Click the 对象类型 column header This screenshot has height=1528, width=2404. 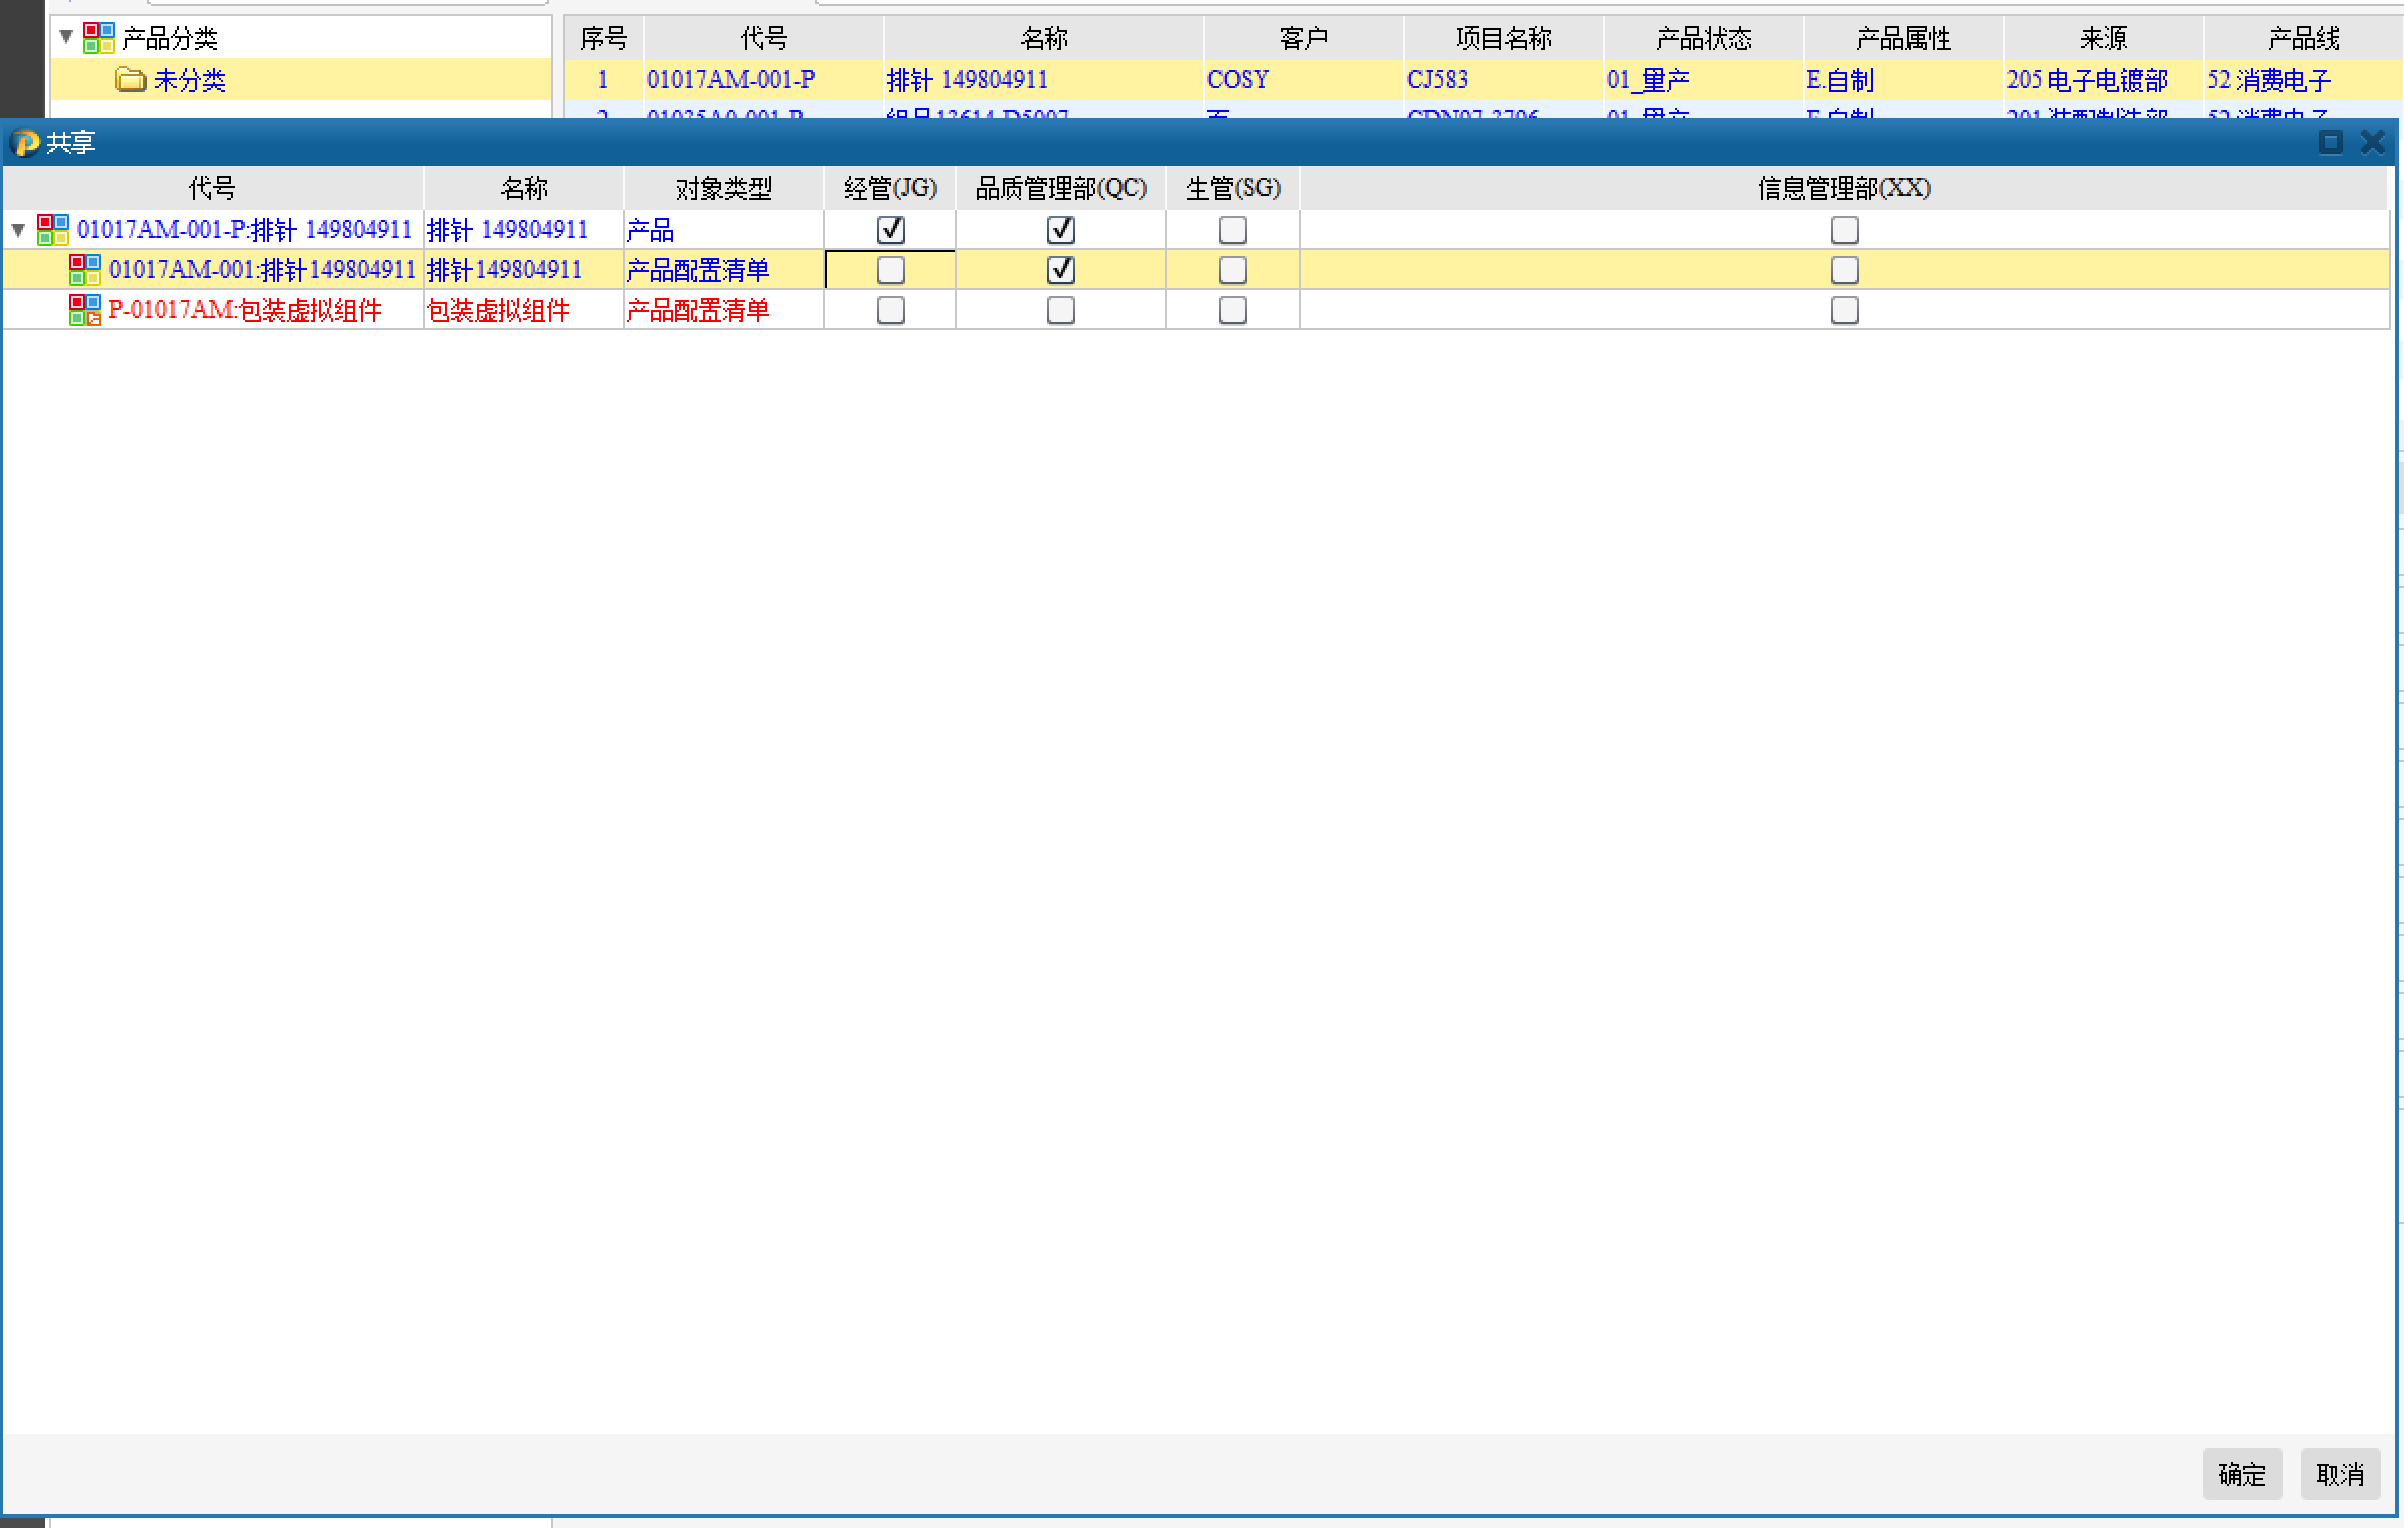(723, 188)
